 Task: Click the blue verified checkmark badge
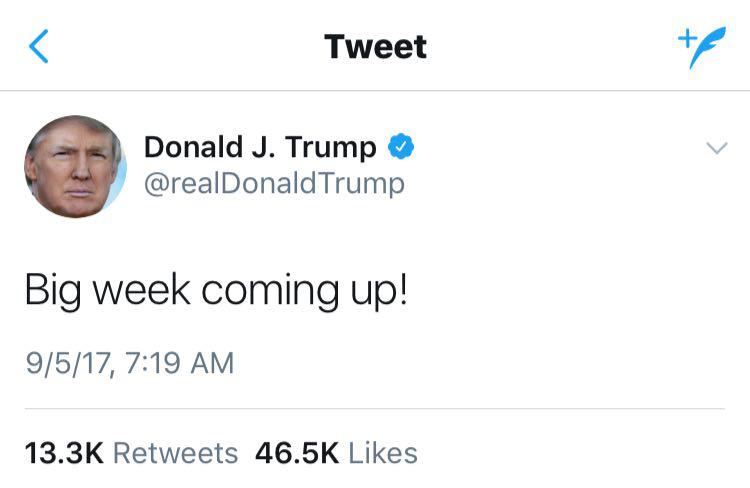click(x=401, y=146)
